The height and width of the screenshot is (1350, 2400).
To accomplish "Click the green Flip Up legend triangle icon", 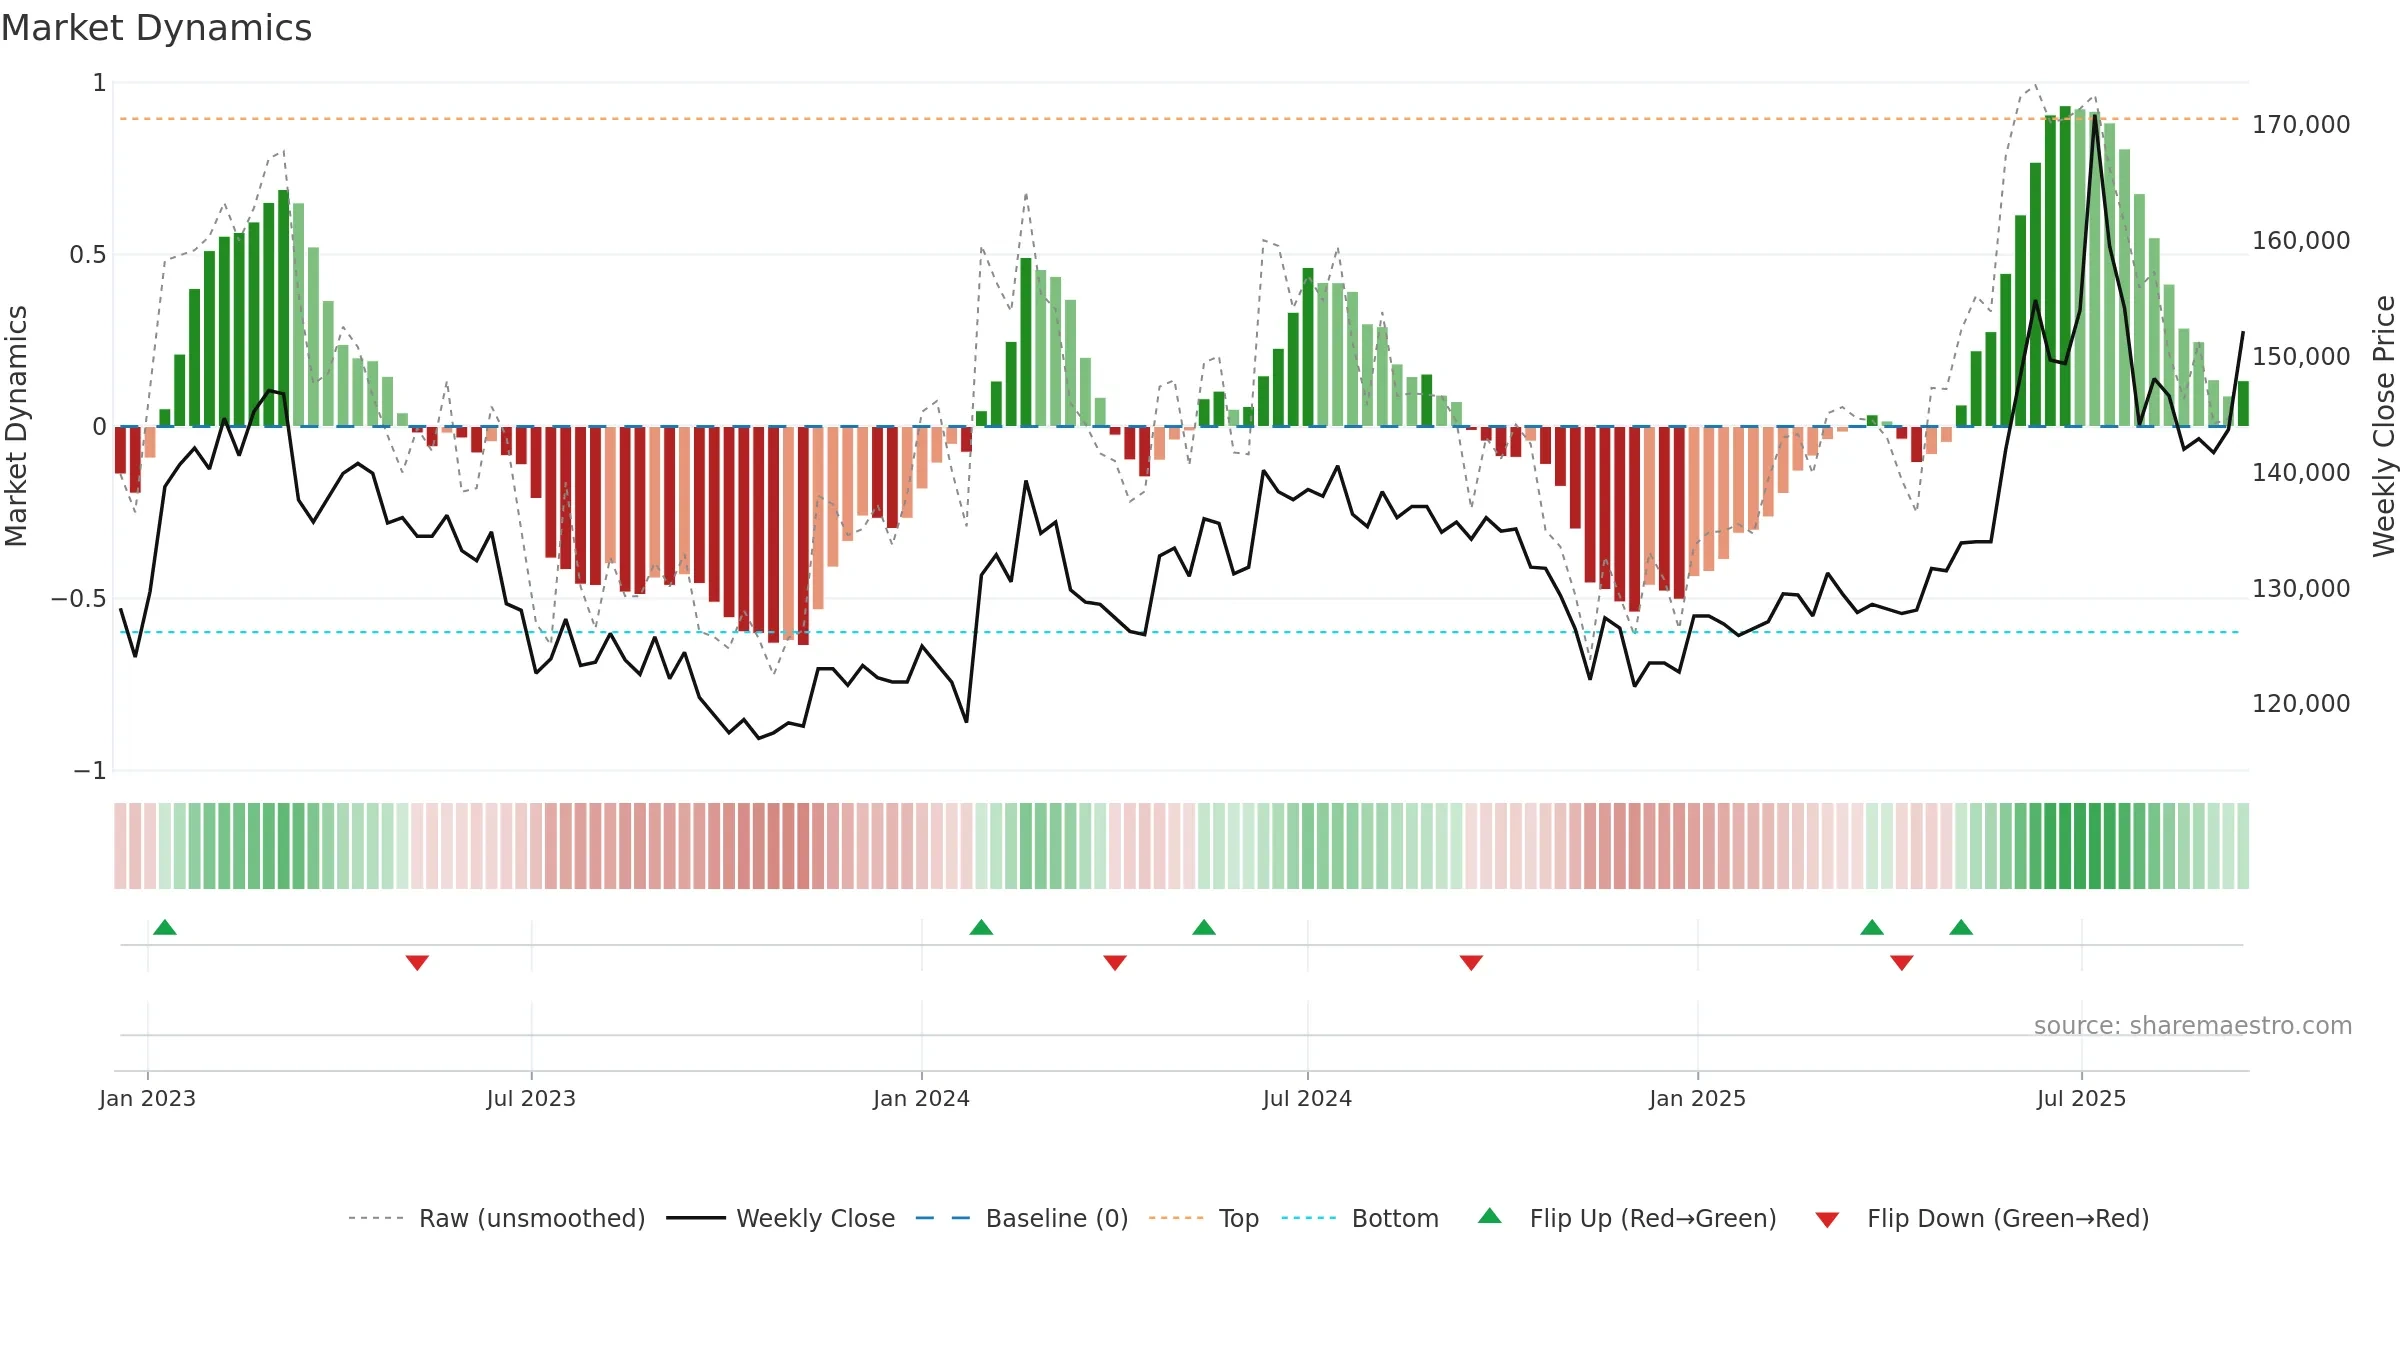I will [x=1490, y=1216].
